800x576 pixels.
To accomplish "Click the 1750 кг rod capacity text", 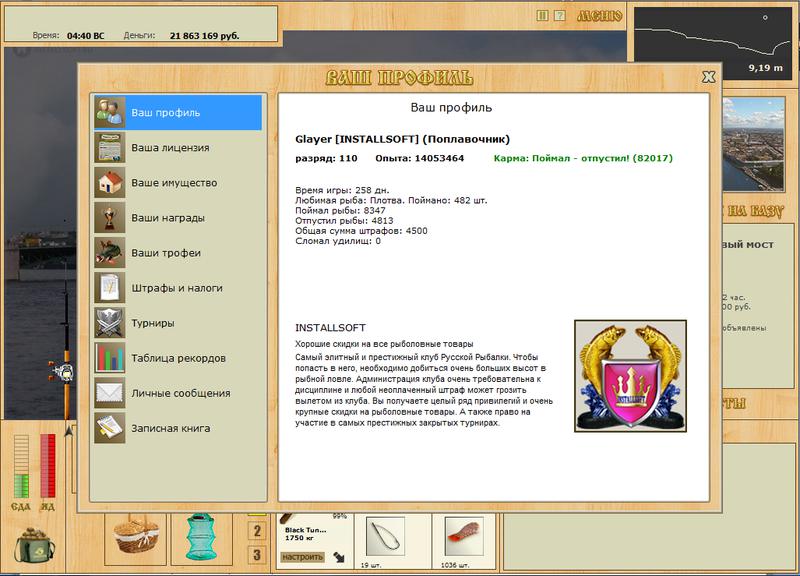I will click(x=299, y=538).
